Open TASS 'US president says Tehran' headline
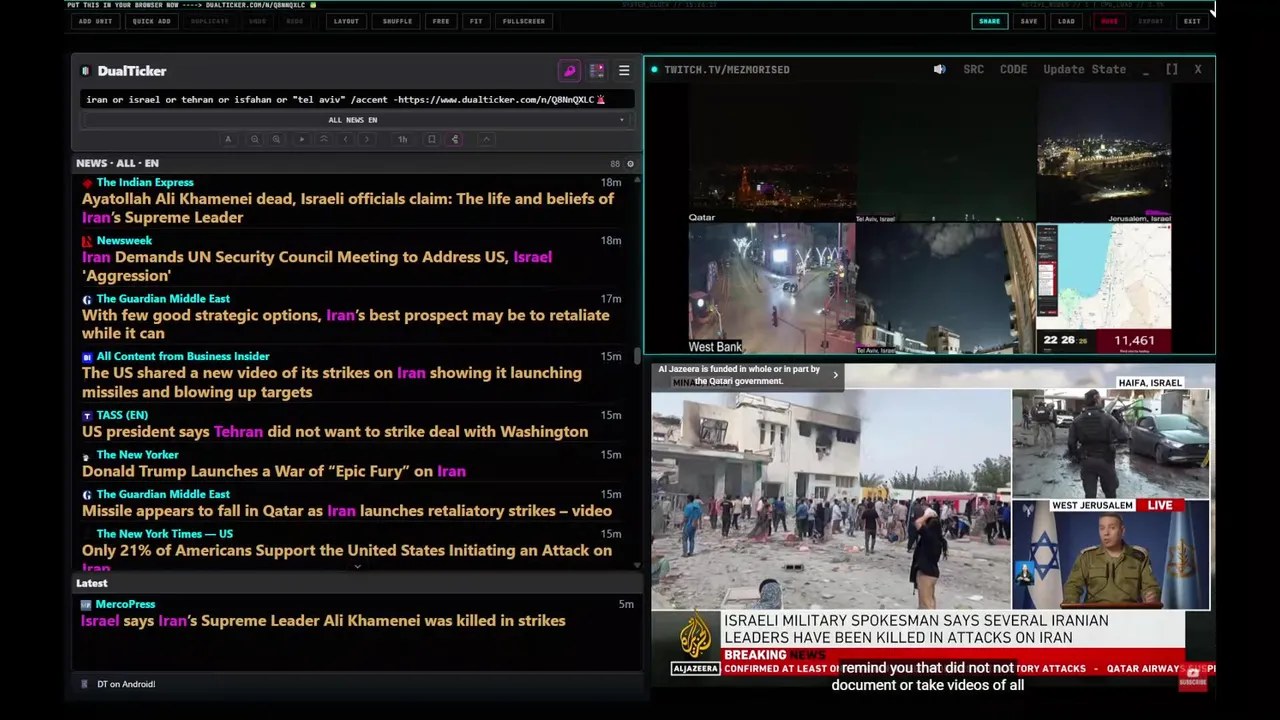 [x=335, y=432]
